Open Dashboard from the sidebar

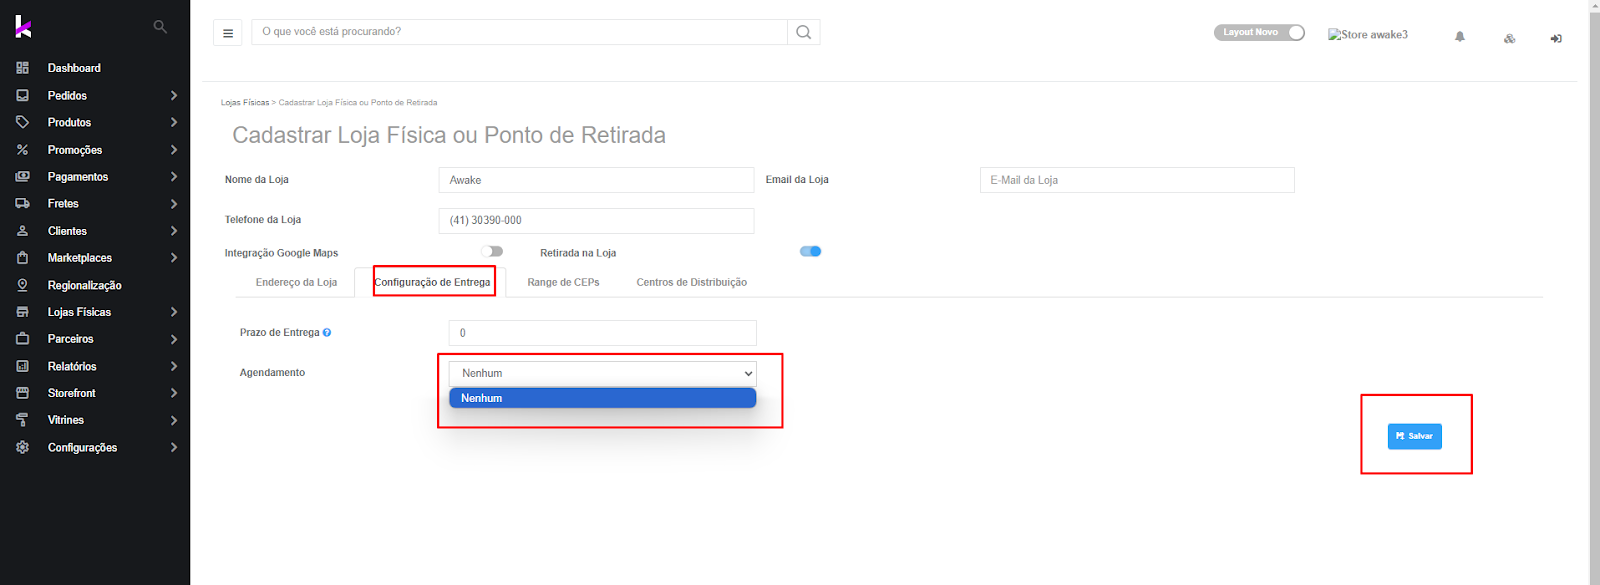click(74, 68)
